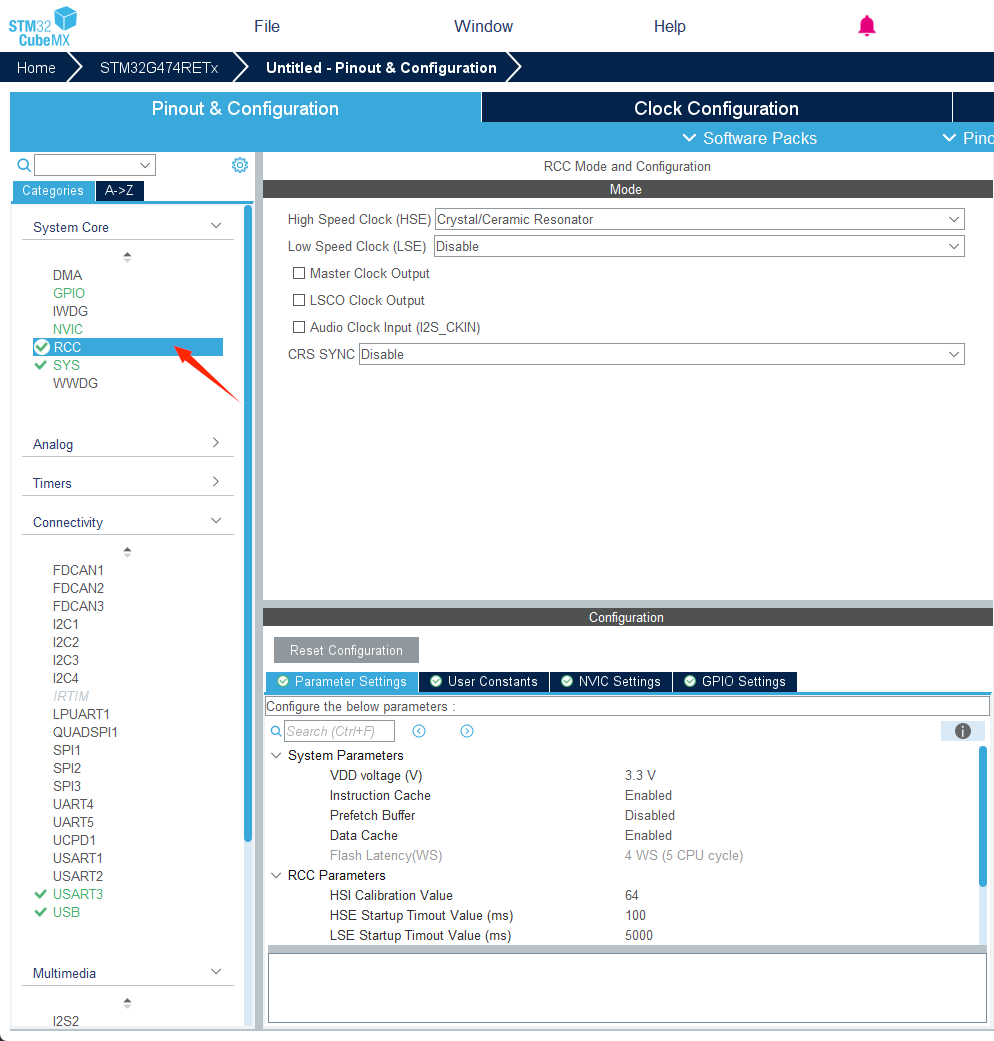Screen dimensions: 994x1041
Task: Expand the Analog category
Action: click(x=216, y=443)
